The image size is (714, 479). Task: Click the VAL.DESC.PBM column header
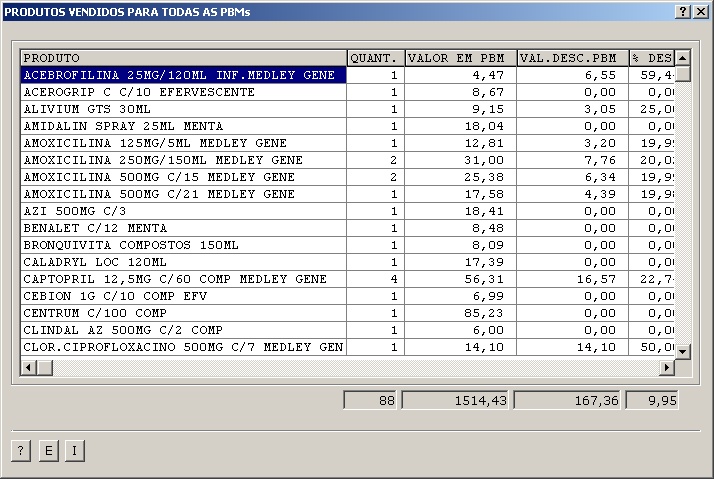point(573,58)
